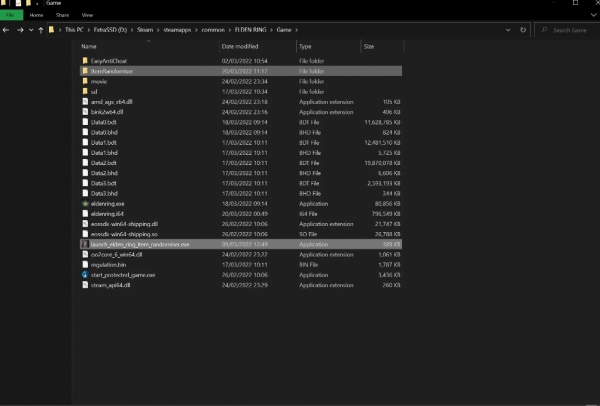The image size is (600, 406).
Task: Select bink2w64.dll file icon
Action: pos(85,112)
